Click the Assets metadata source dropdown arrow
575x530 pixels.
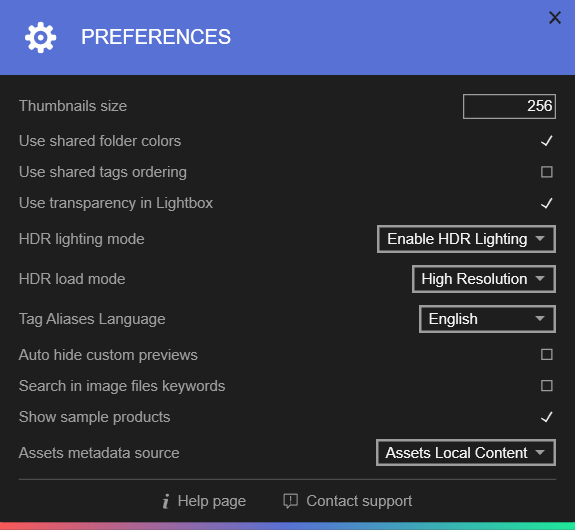pyautogui.click(x=539, y=452)
